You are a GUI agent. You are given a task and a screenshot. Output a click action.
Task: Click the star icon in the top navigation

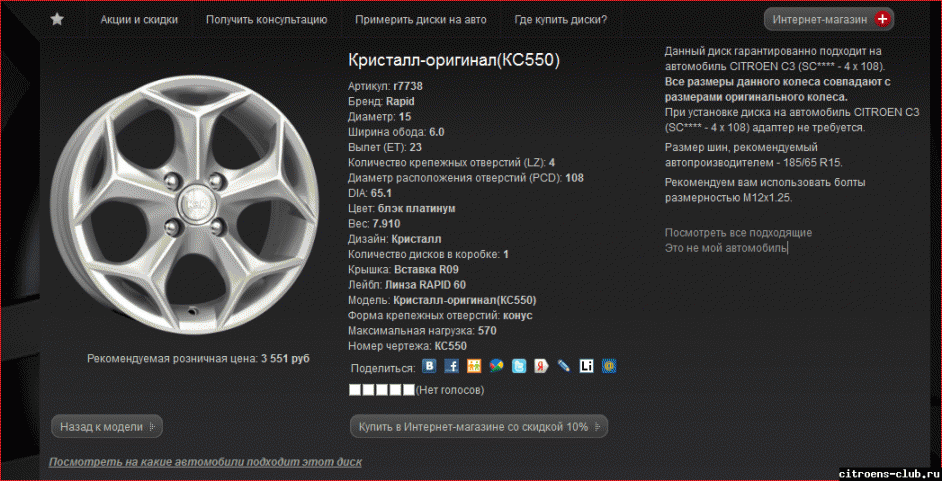tap(57, 20)
